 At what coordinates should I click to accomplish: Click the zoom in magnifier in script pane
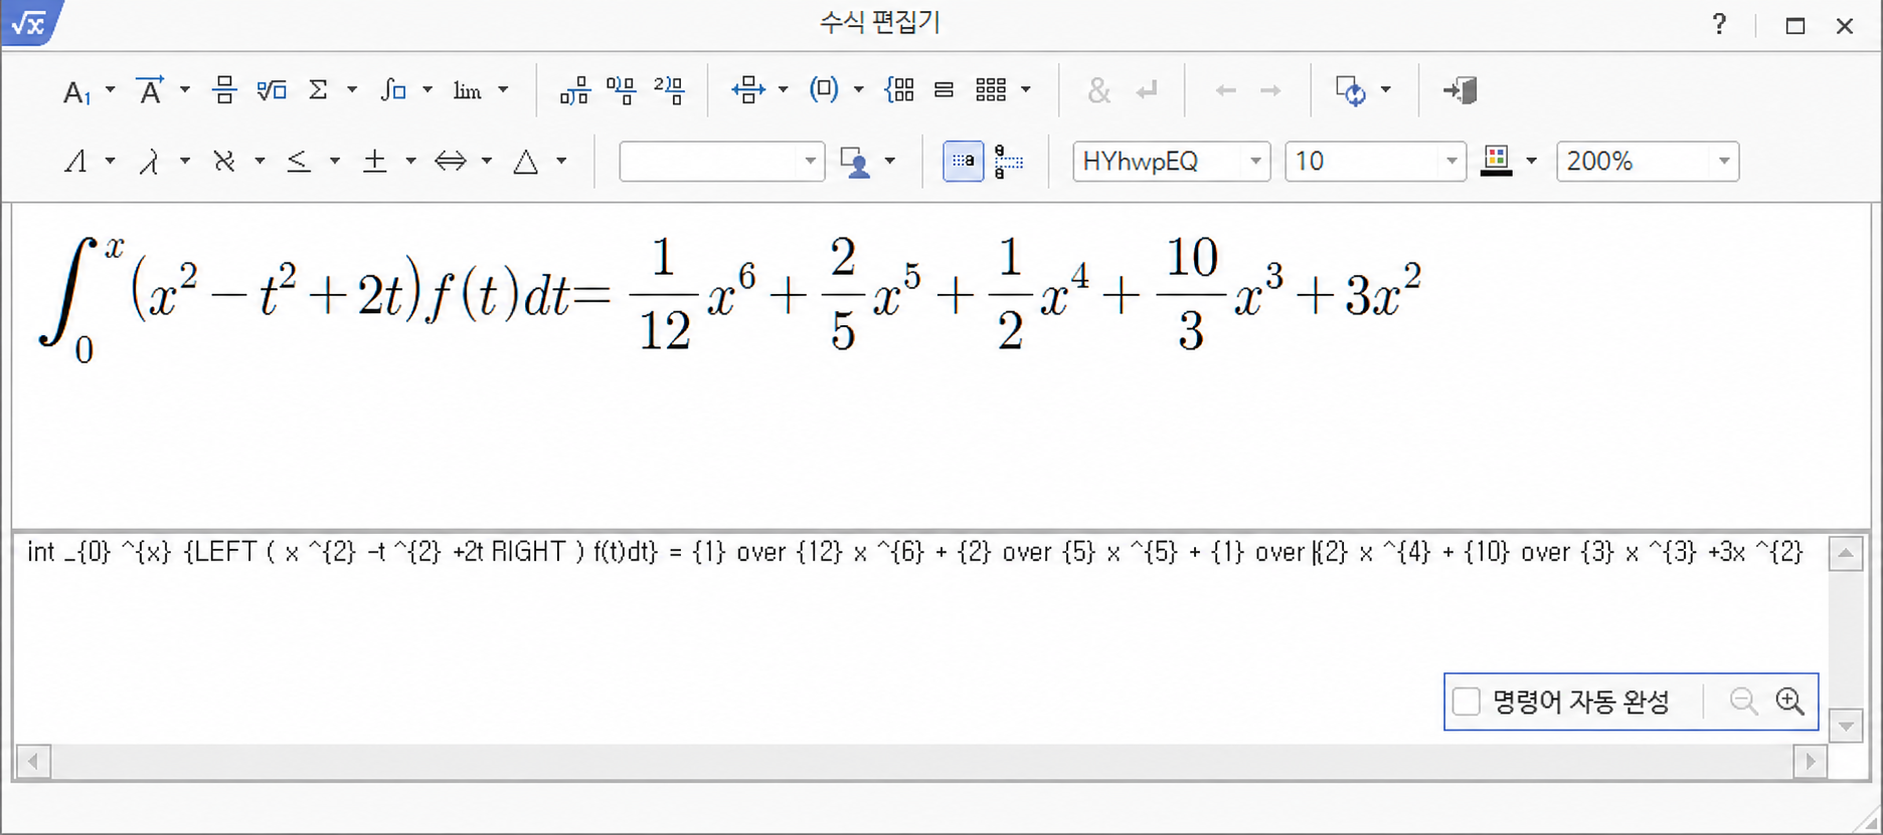click(x=1790, y=702)
